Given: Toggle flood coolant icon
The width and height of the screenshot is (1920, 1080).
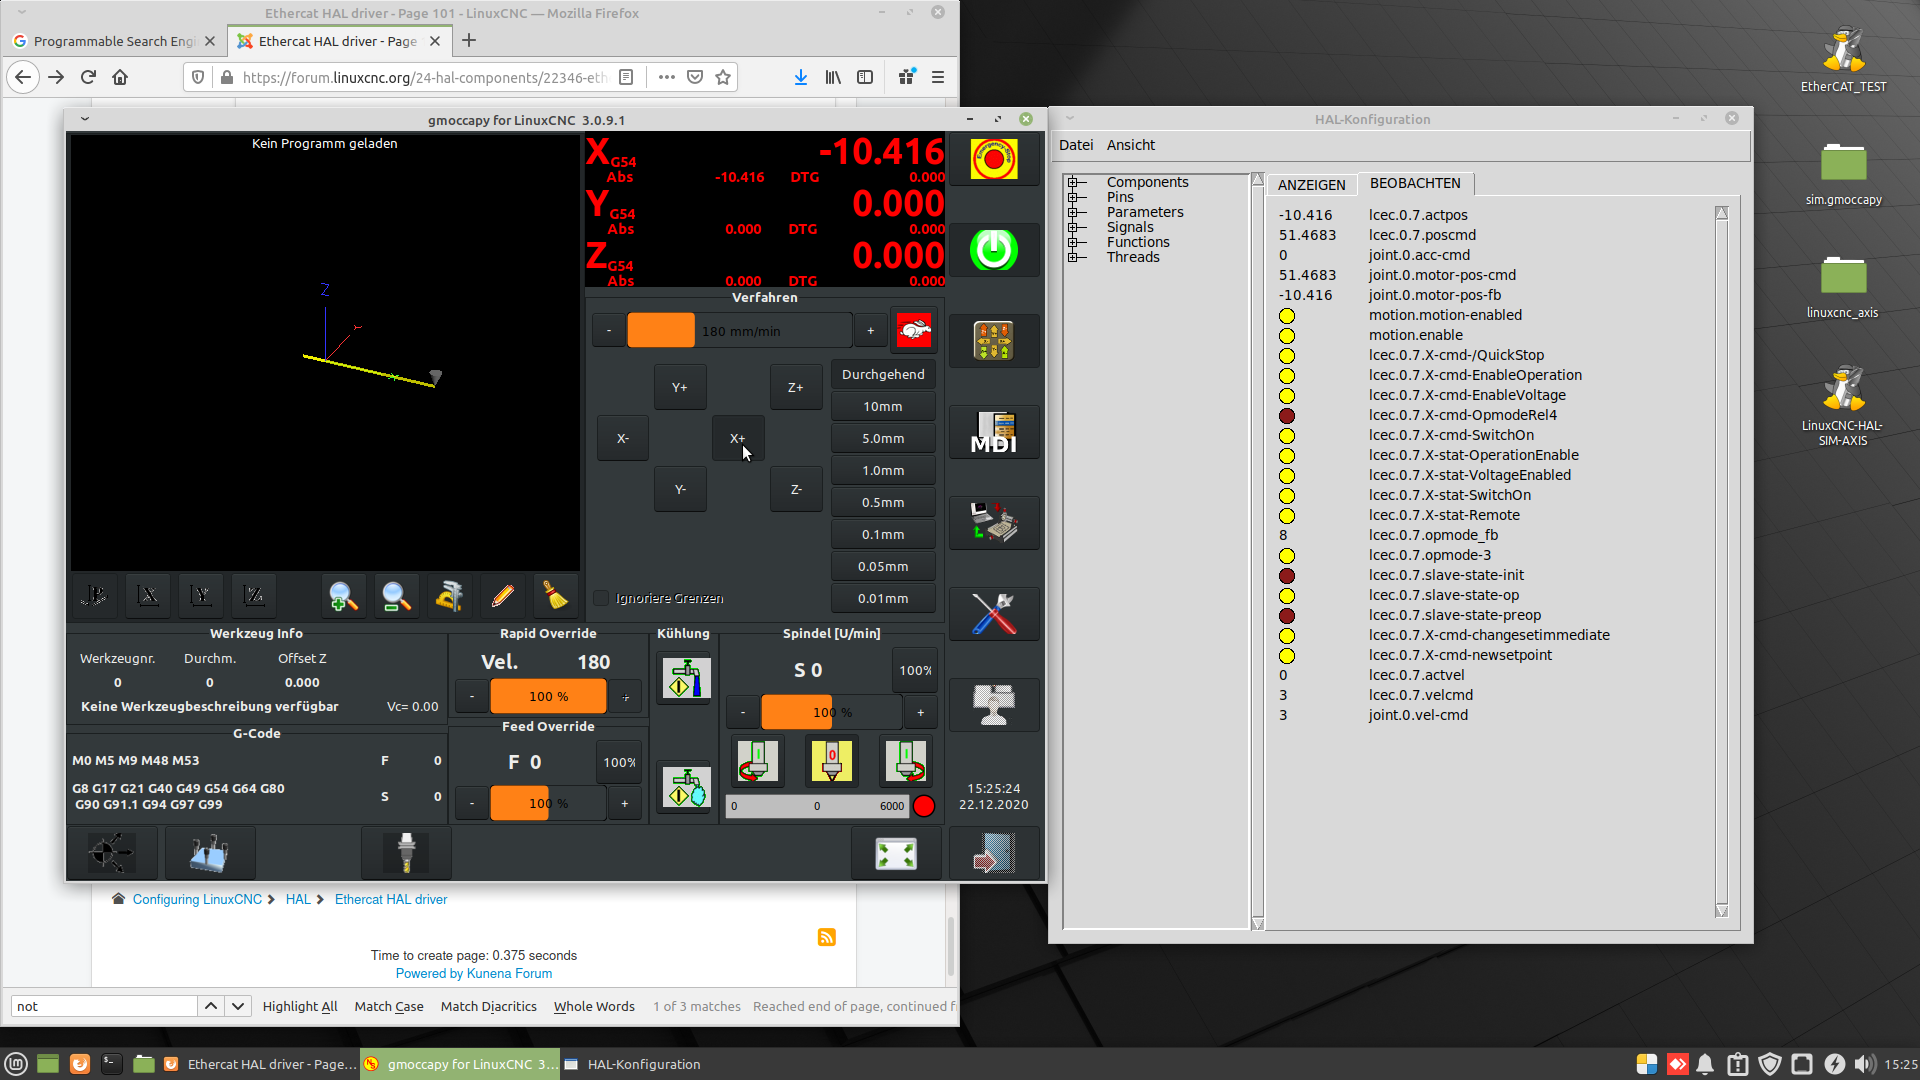Looking at the screenshot, I should (x=685, y=678).
